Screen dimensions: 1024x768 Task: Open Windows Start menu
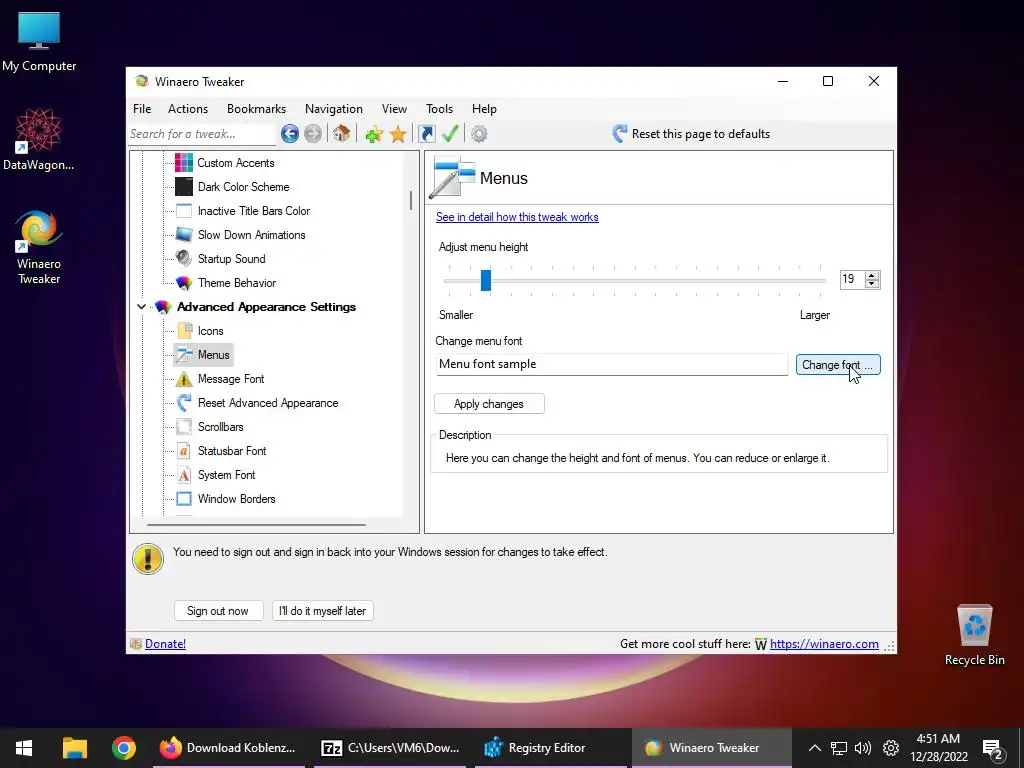(24, 748)
